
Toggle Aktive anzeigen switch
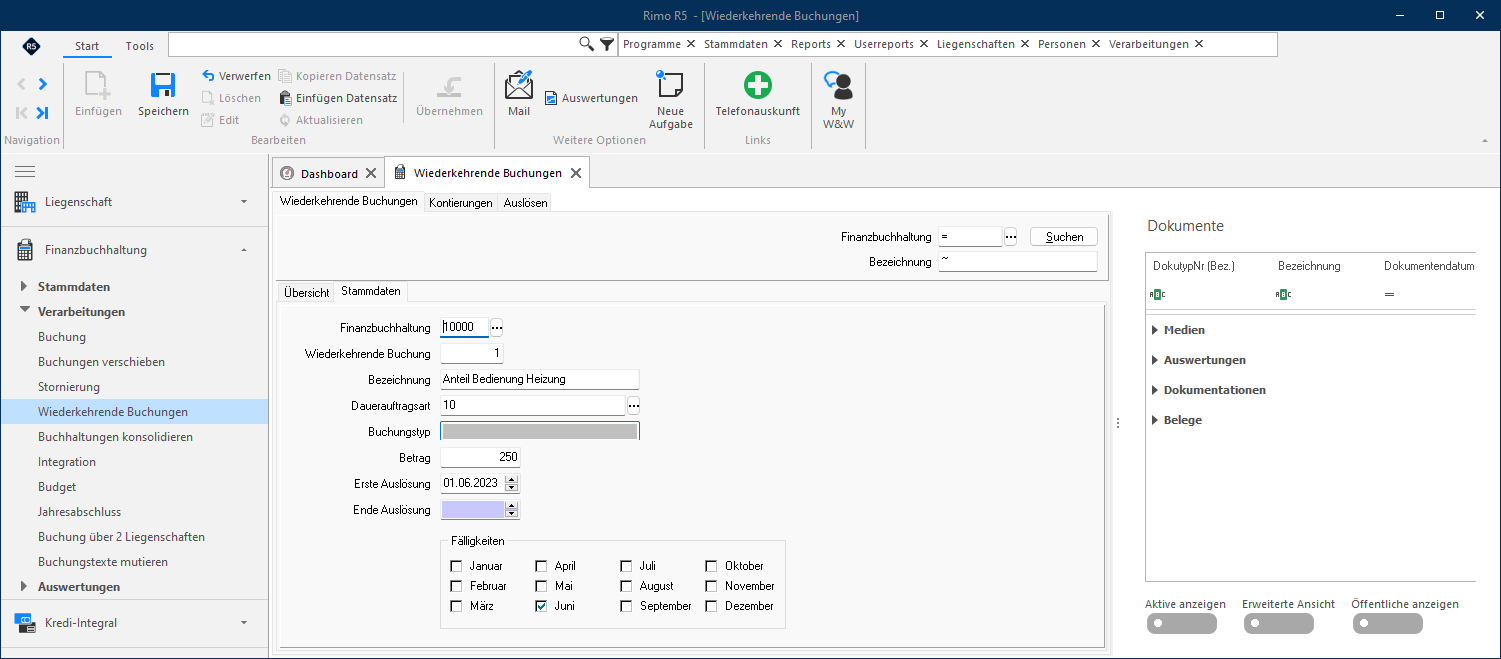[1182, 624]
